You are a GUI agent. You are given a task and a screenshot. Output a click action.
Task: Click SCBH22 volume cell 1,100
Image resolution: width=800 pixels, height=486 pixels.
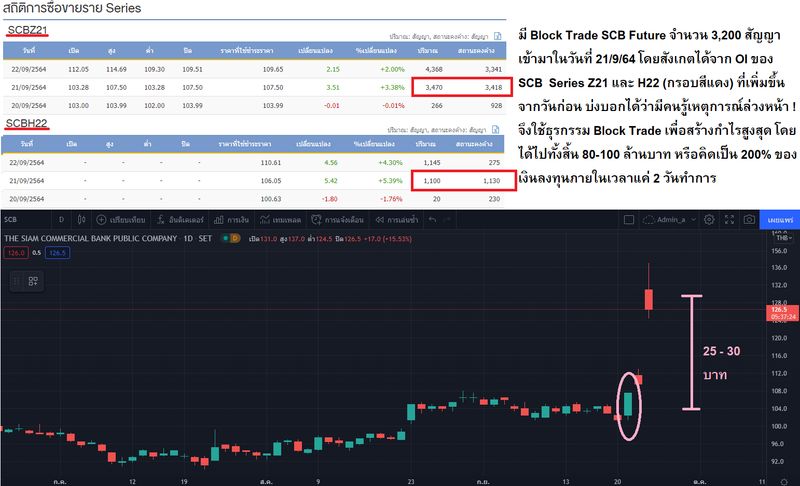click(432, 181)
